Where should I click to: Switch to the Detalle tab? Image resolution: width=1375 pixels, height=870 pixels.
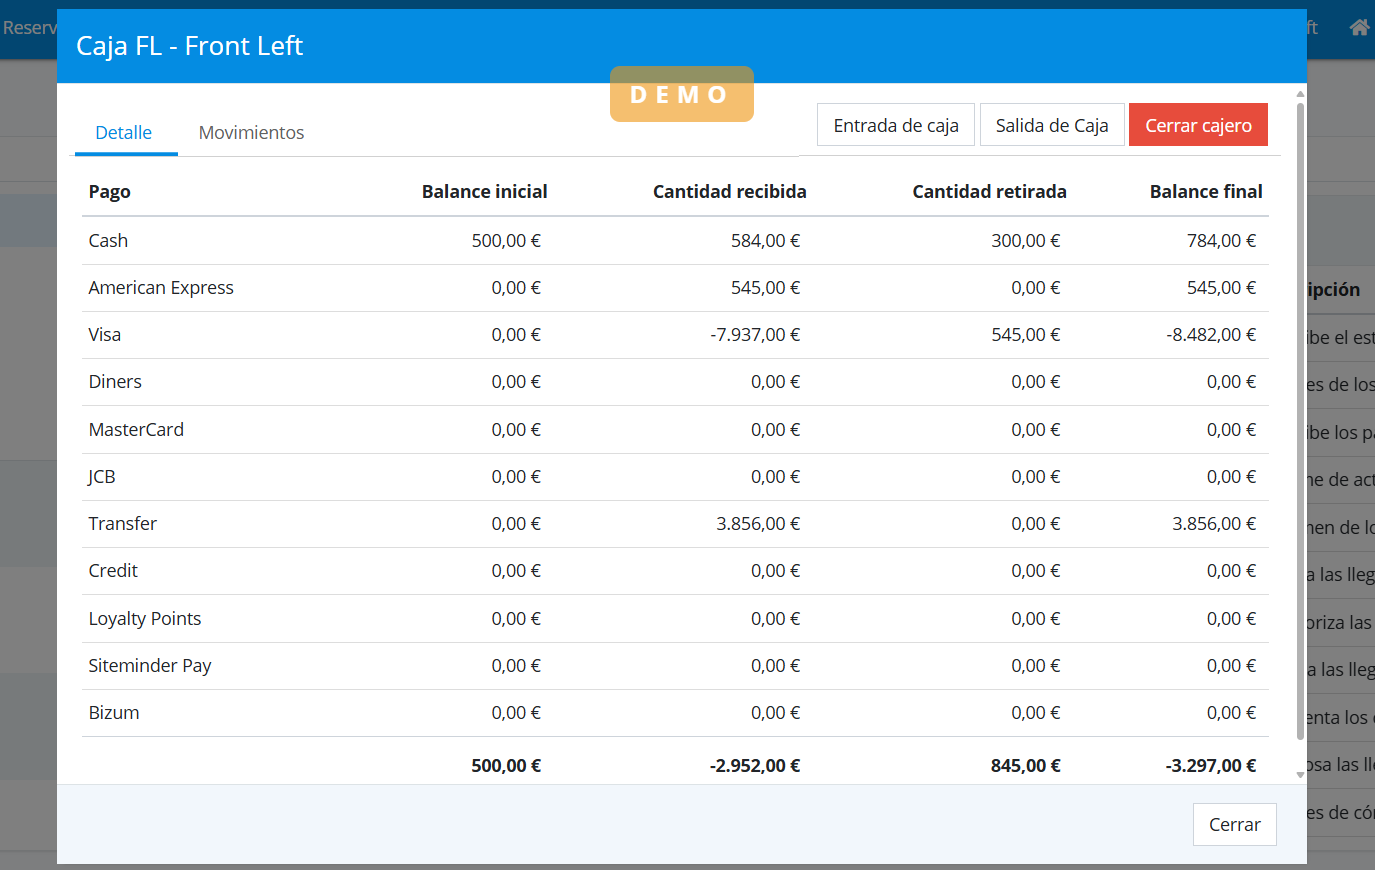click(x=124, y=133)
